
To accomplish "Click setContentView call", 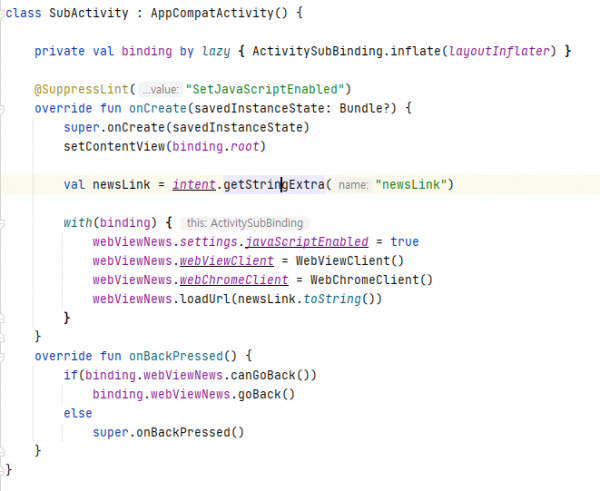I will click(114, 147).
